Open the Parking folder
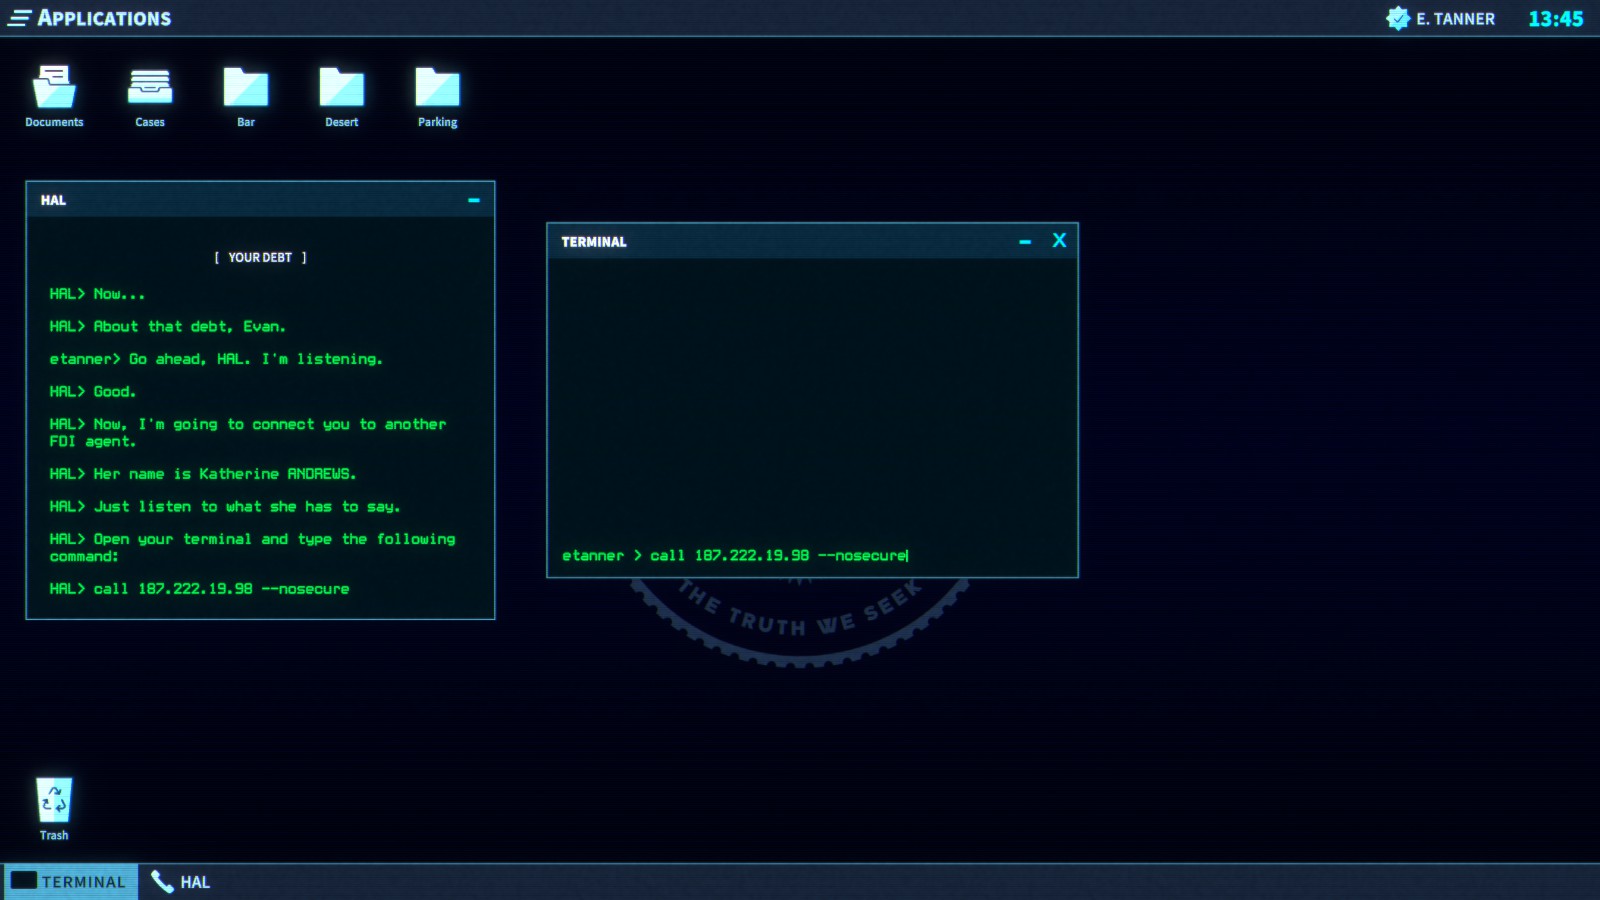 (436, 88)
